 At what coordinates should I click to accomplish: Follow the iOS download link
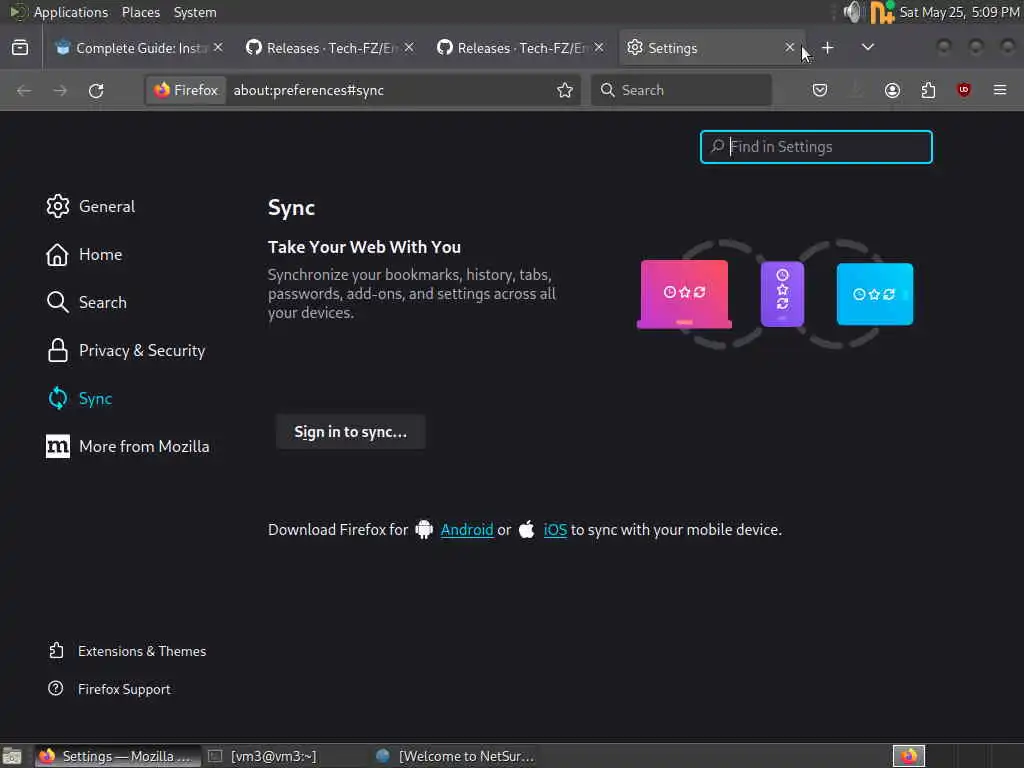(555, 530)
